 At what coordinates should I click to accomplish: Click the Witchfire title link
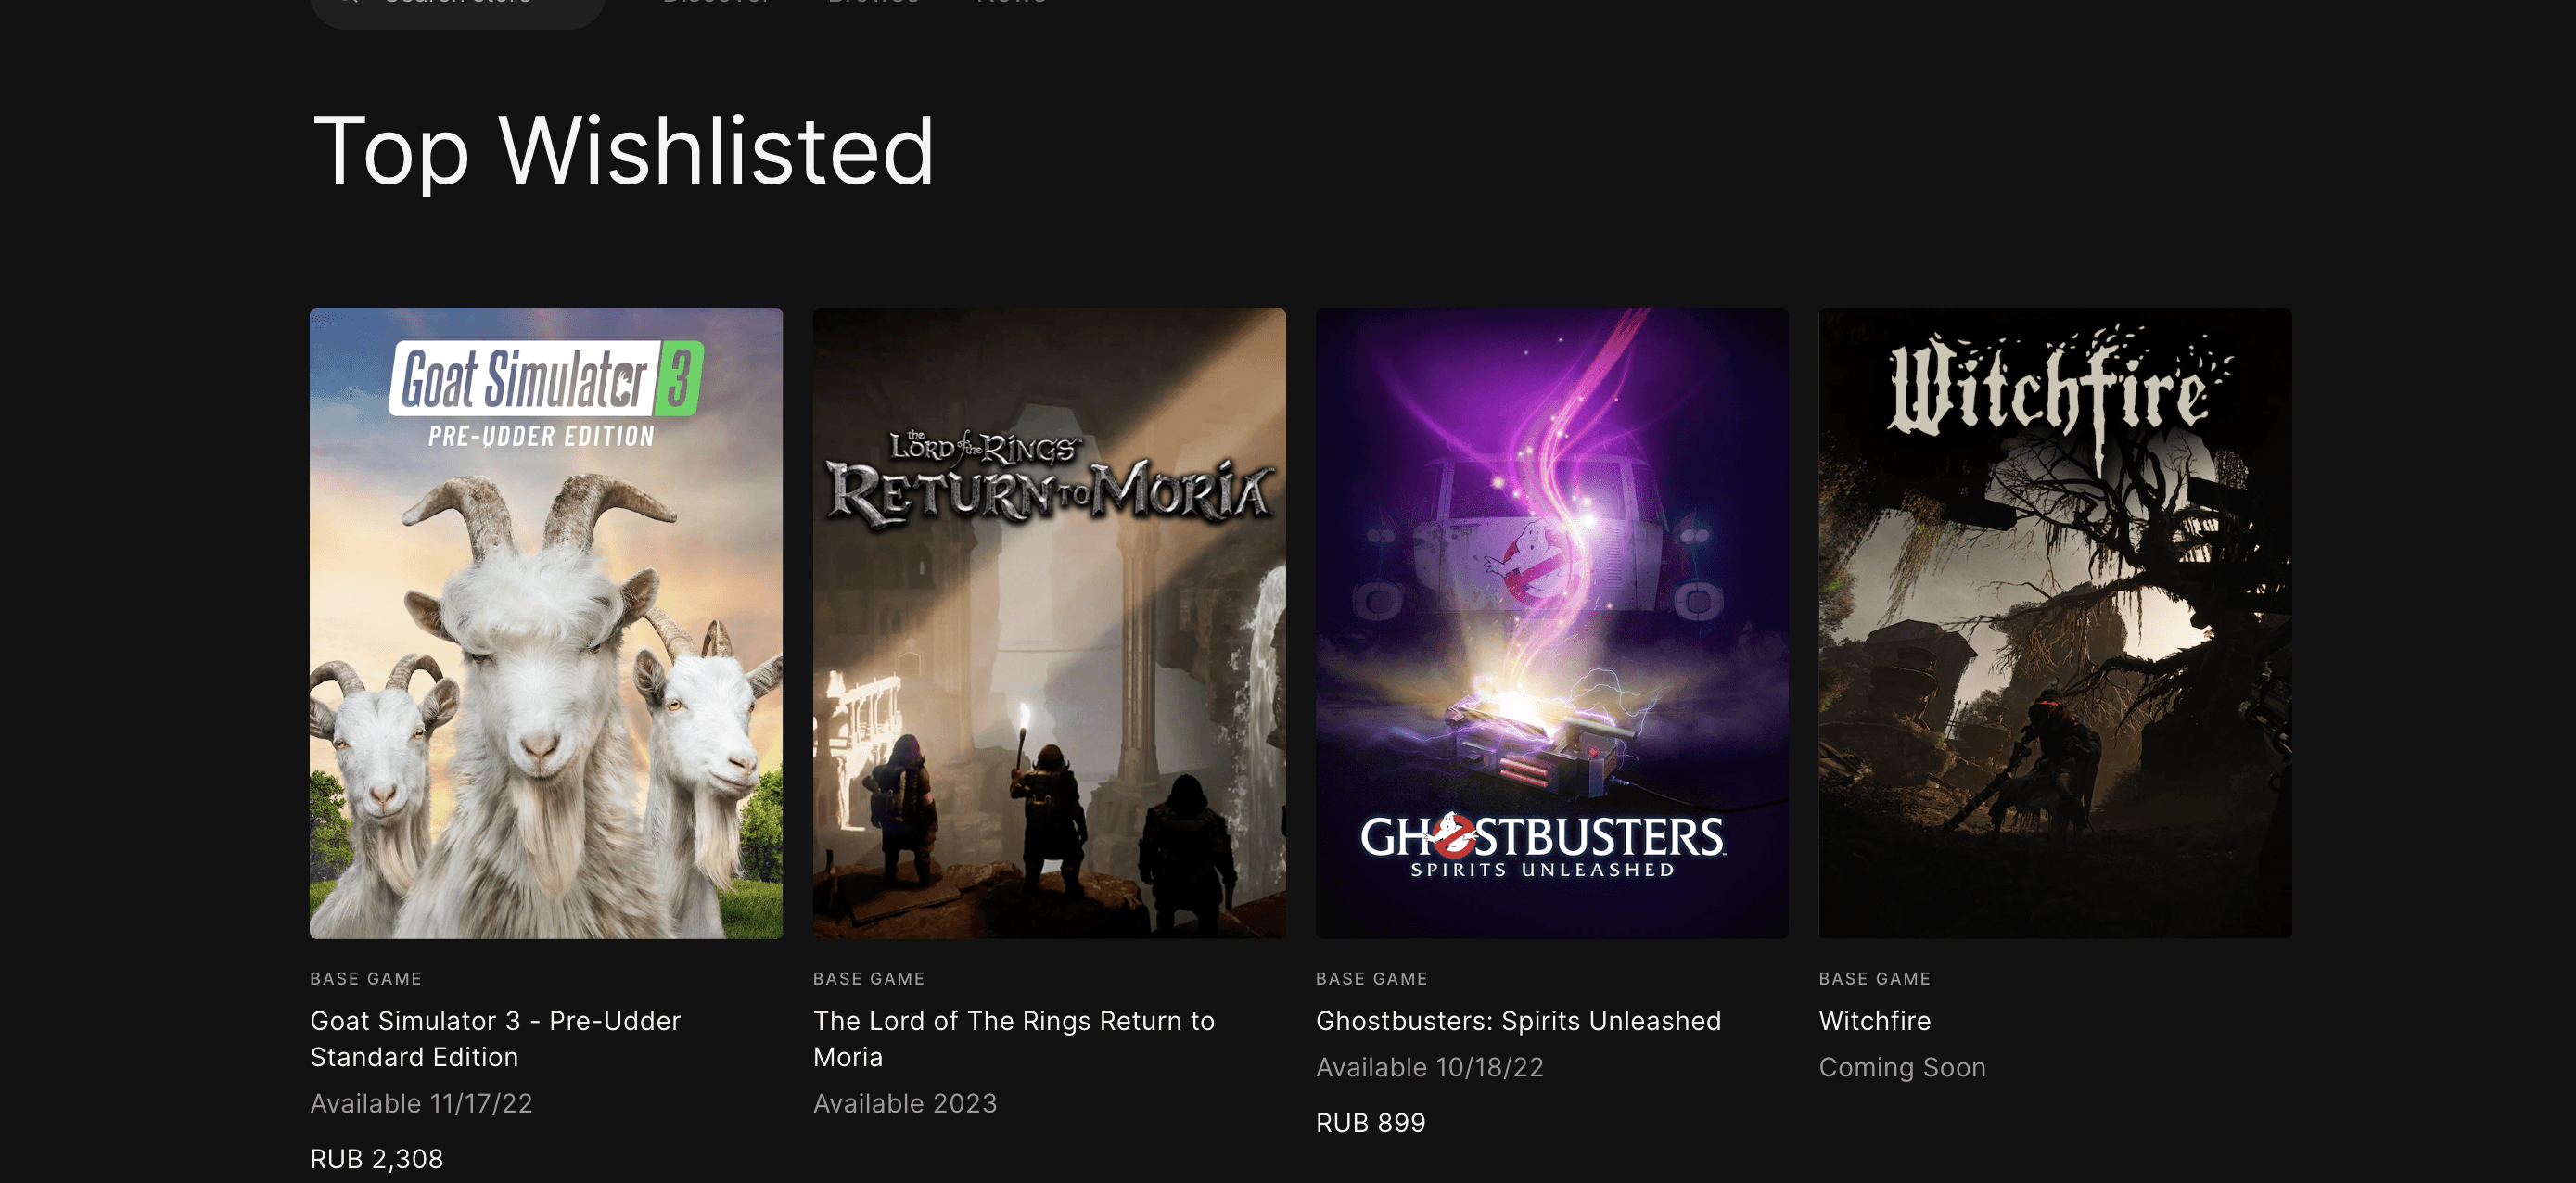pyautogui.click(x=1874, y=1021)
